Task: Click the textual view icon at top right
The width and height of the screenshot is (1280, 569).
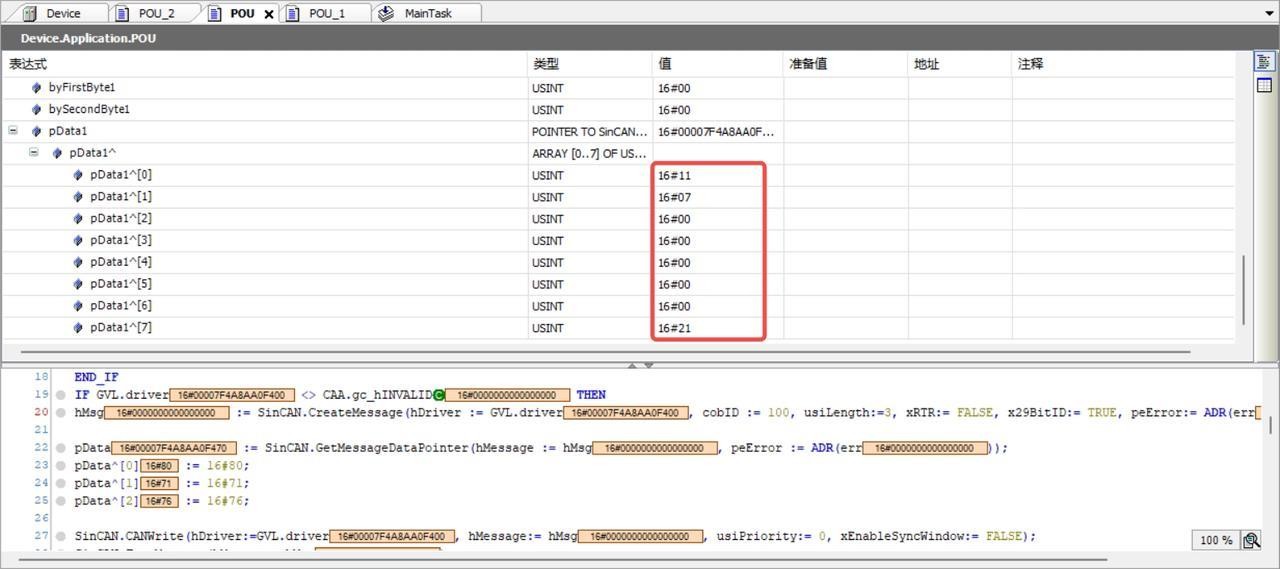Action: (1262, 62)
